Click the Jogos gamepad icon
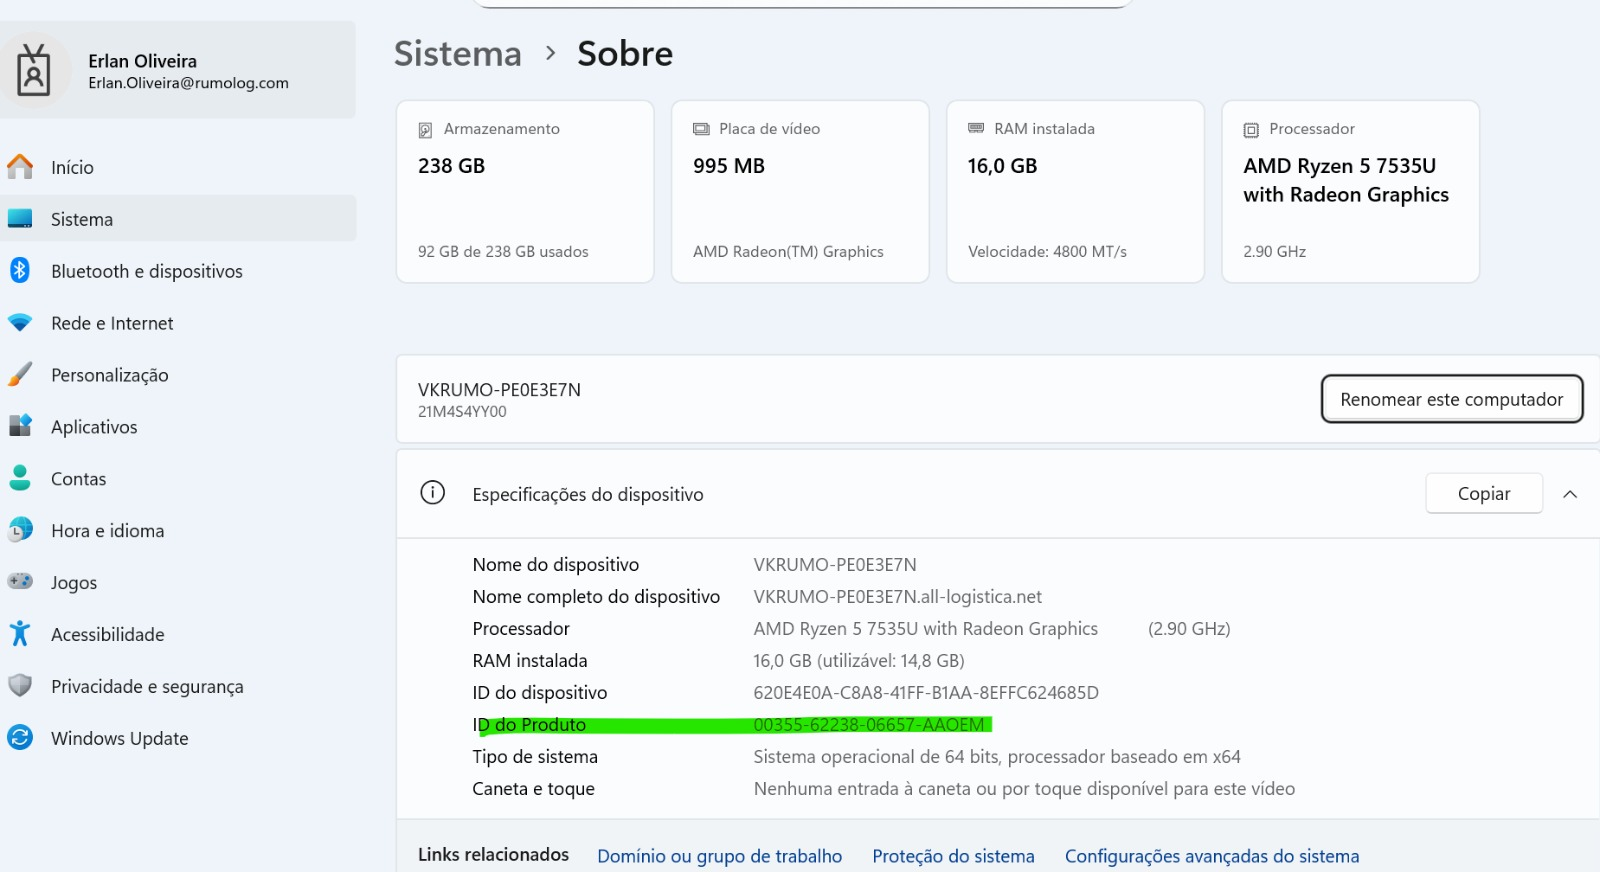The height and width of the screenshot is (872, 1600). (x=20, y=582)
